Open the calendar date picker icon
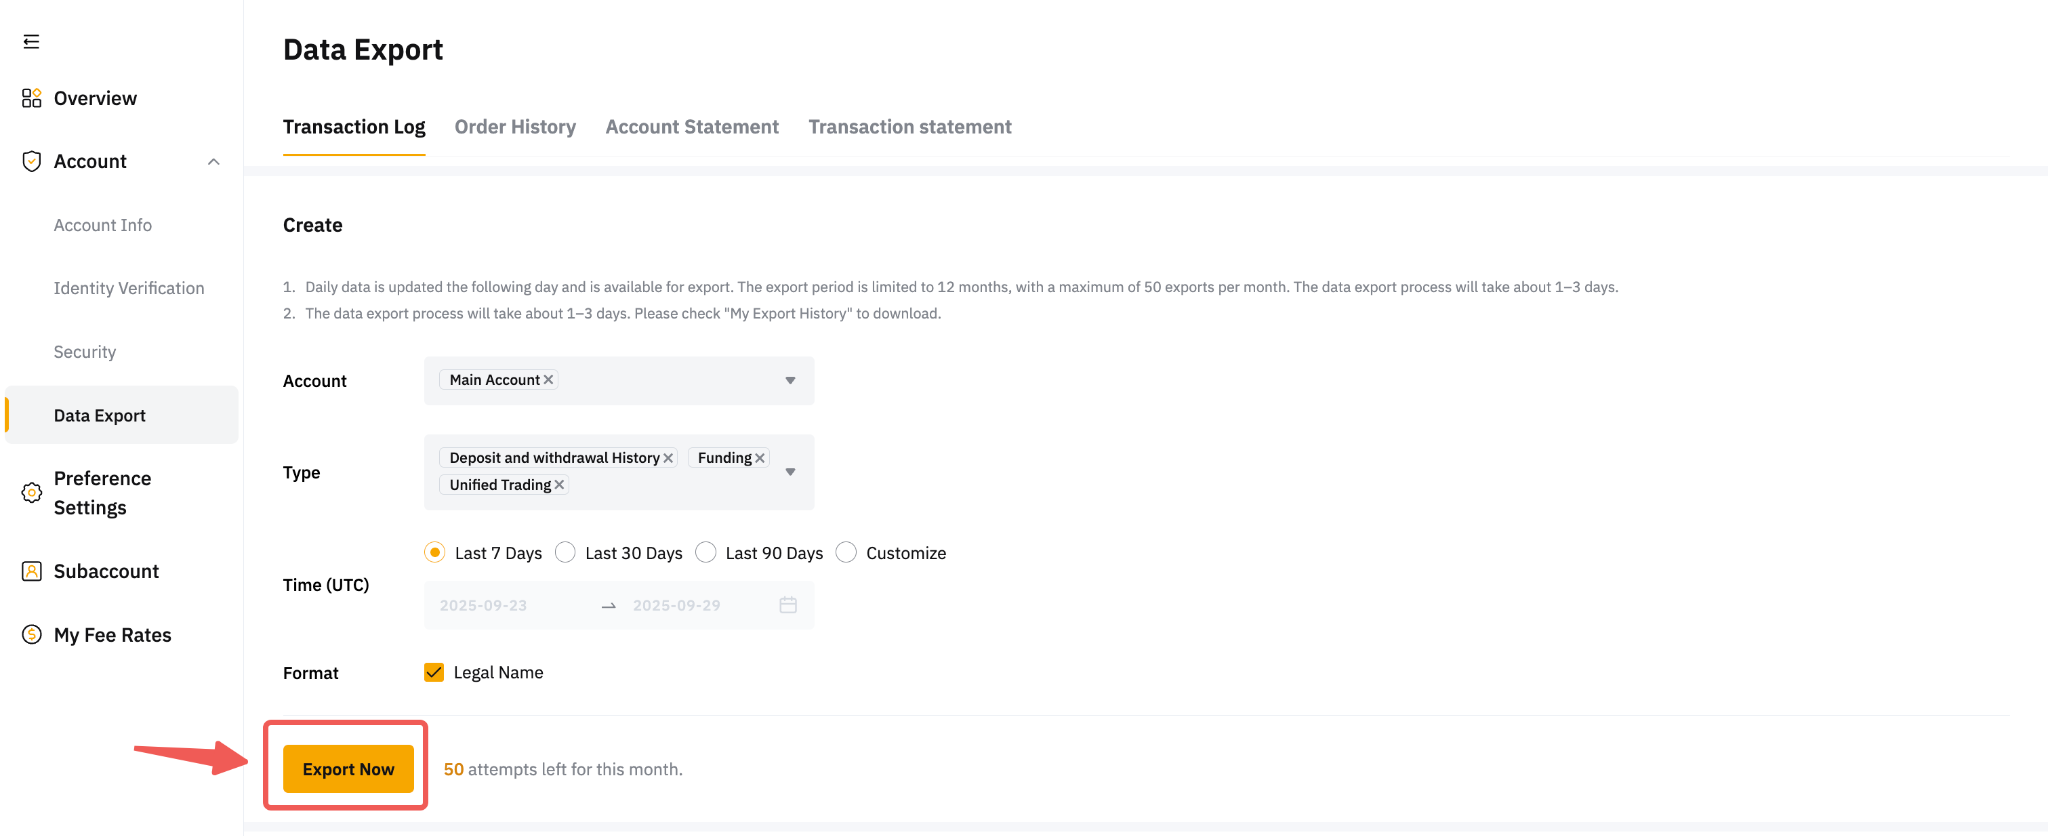The height and width of the screenshot is (836, 2048). click(x=788, y=605)
